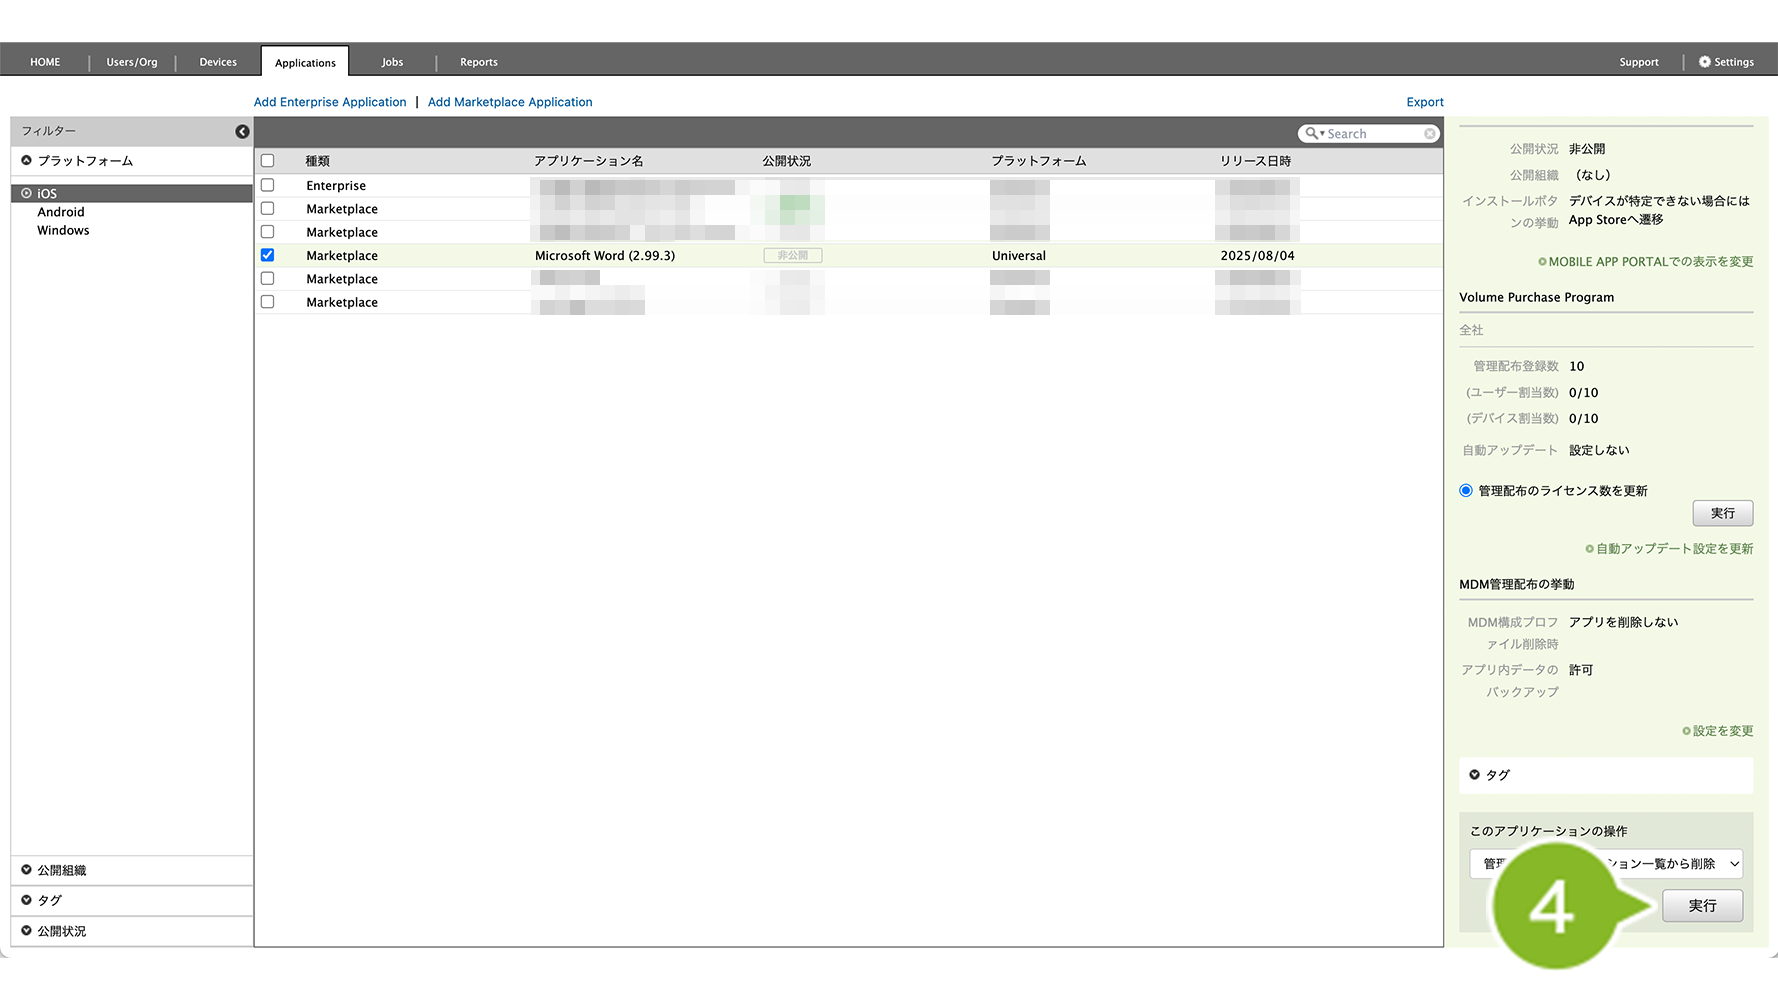Screen dimensions: 1778x1000
Task: Expand the タグ section in the right panel
Action: (x=1475, y=775)
